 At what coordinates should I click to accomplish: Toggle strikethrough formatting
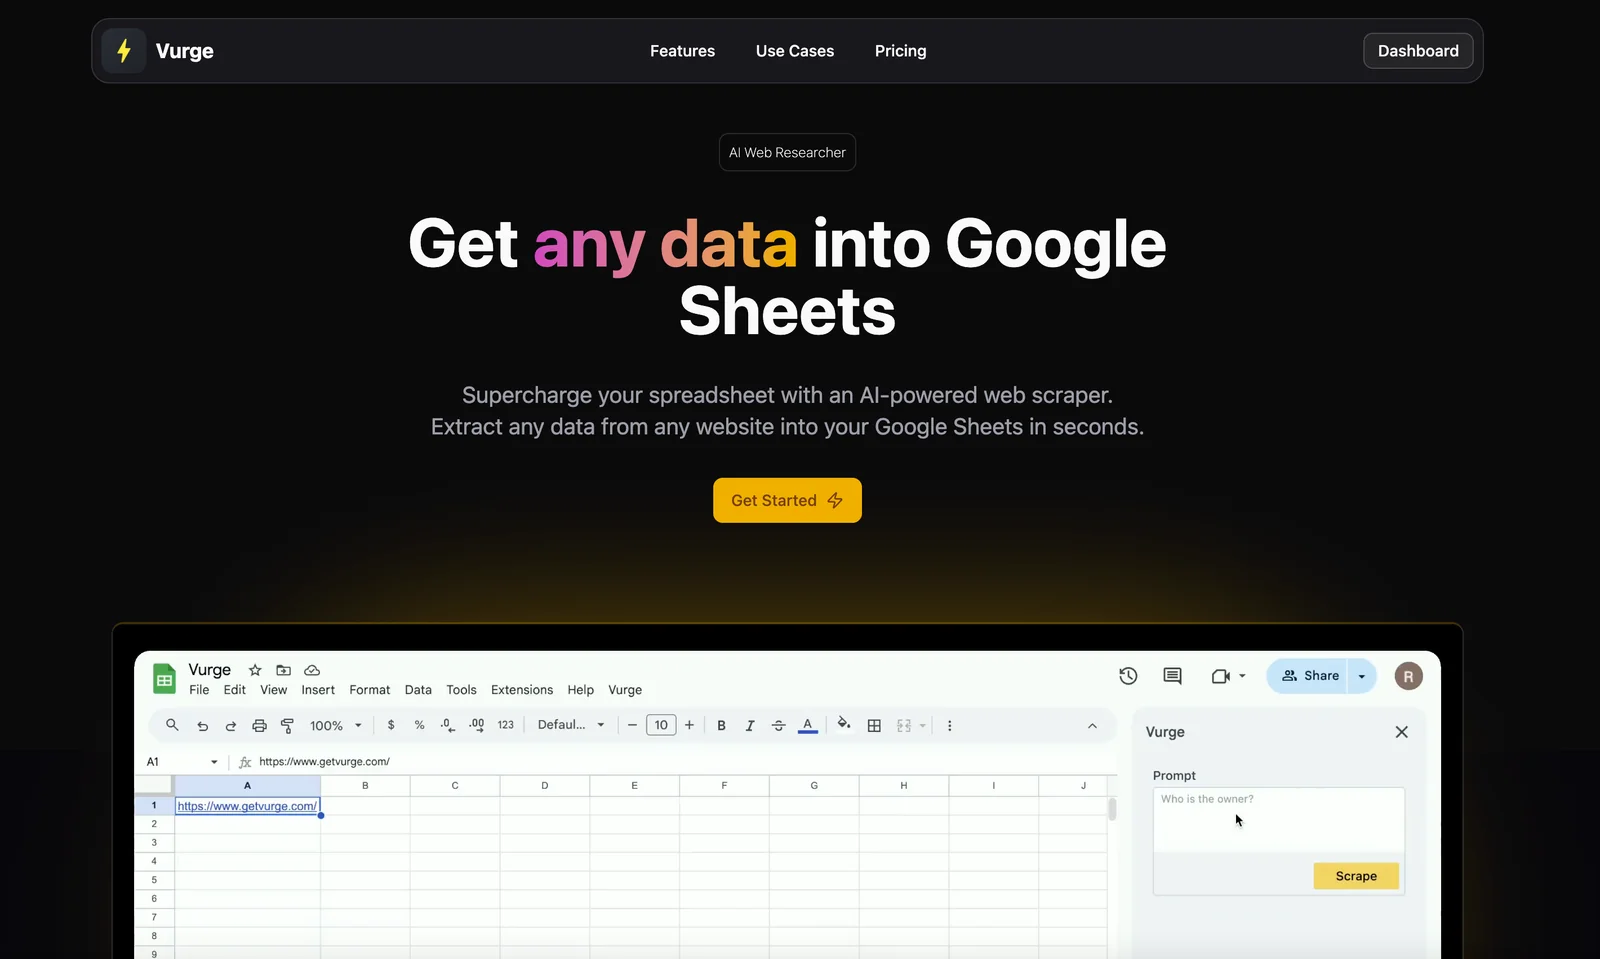pos(778,726)
